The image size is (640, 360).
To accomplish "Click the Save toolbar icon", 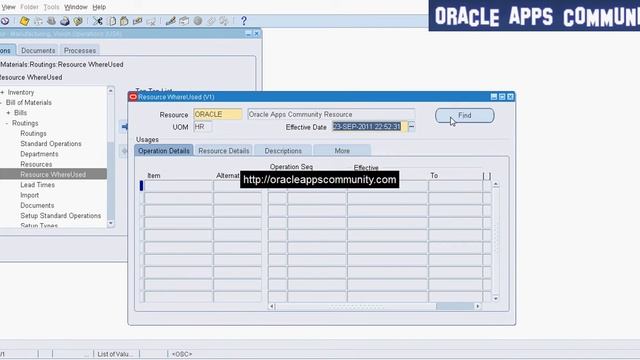I will coord(24,21).
